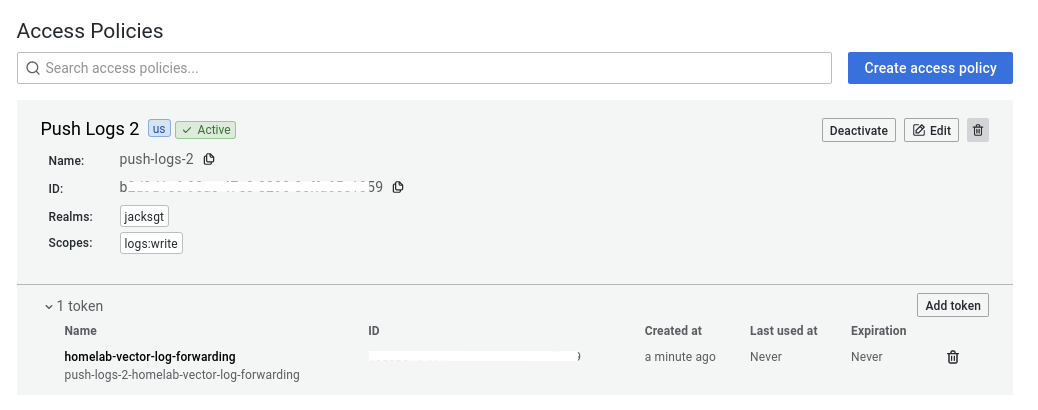Select the homelab-vector-log-forwarding token name

150,356
